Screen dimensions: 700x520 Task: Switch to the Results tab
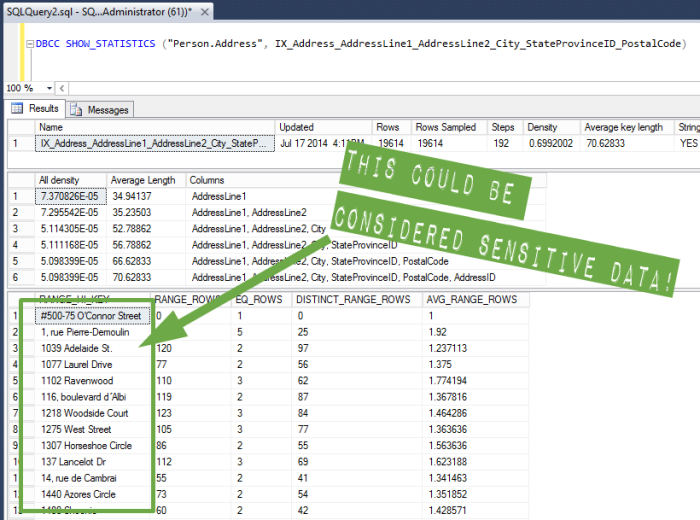point(35,108)
